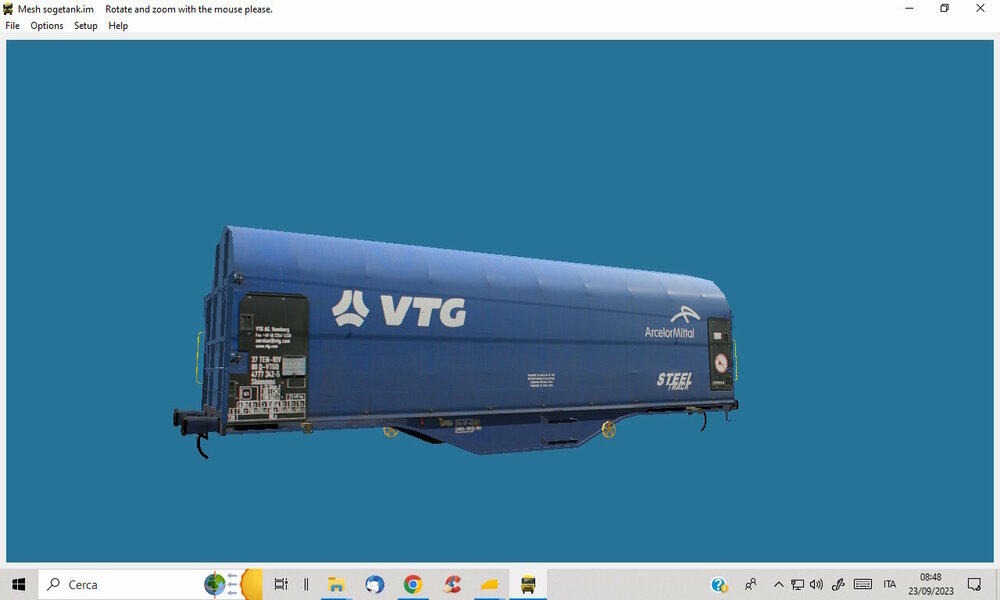Open the clock showing 08:48
The image size is (1000, 600).
(930, 584)
